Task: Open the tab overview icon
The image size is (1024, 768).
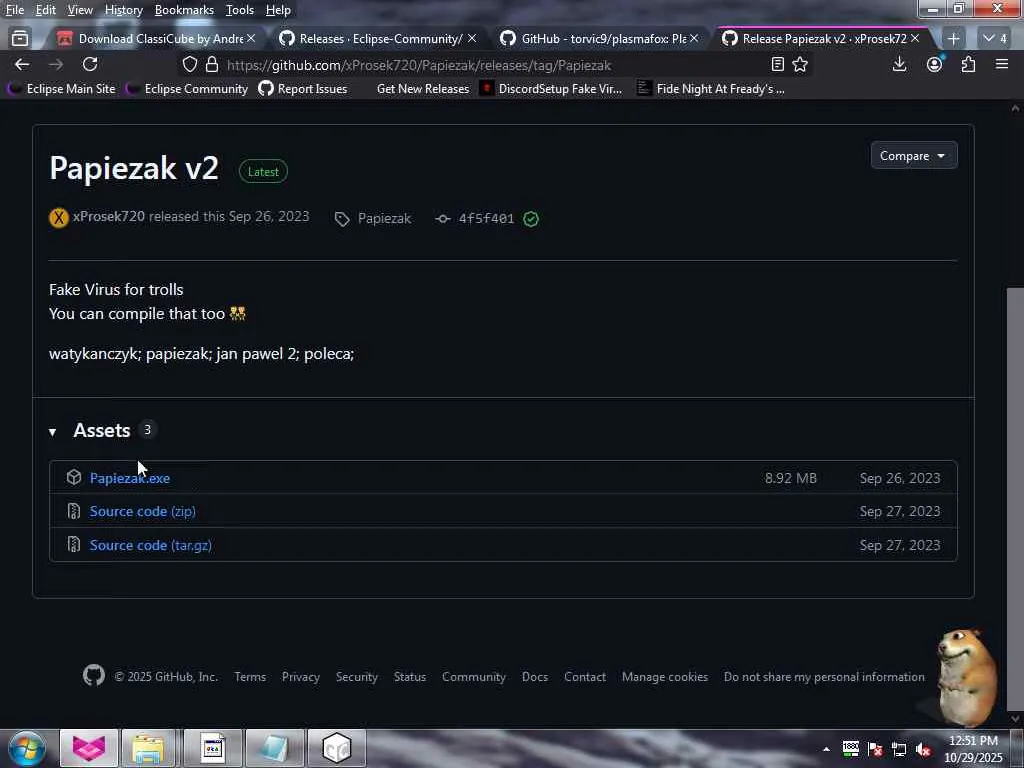Action: click(x=20, y=39)
